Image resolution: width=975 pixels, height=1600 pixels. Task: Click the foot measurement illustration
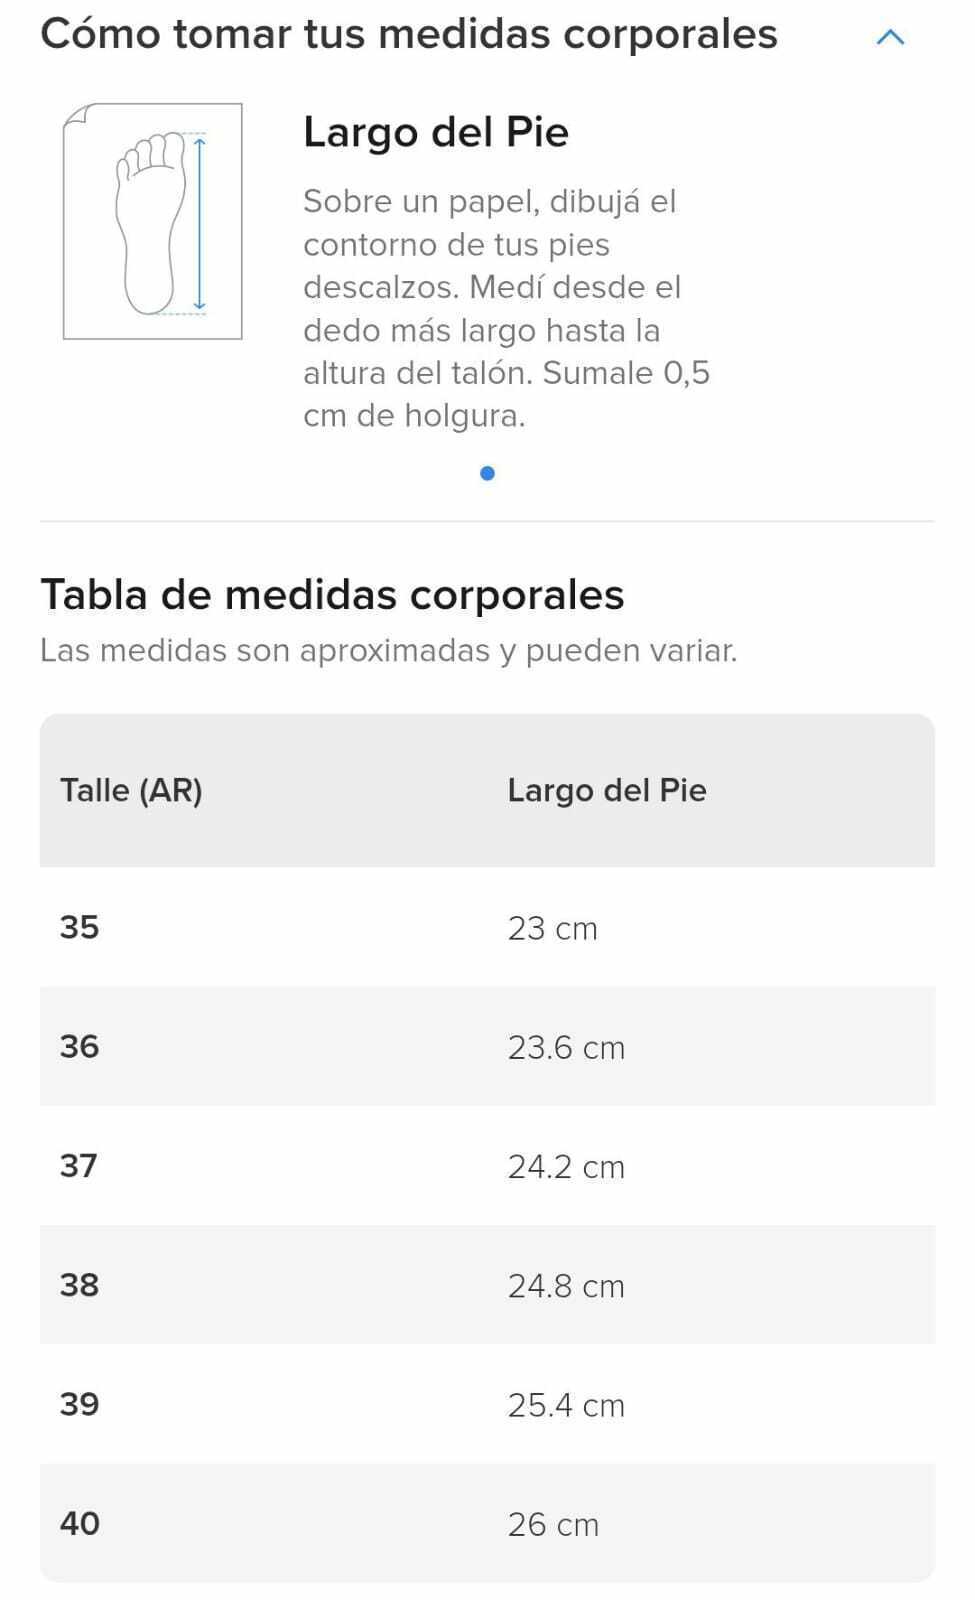point(152,221)
